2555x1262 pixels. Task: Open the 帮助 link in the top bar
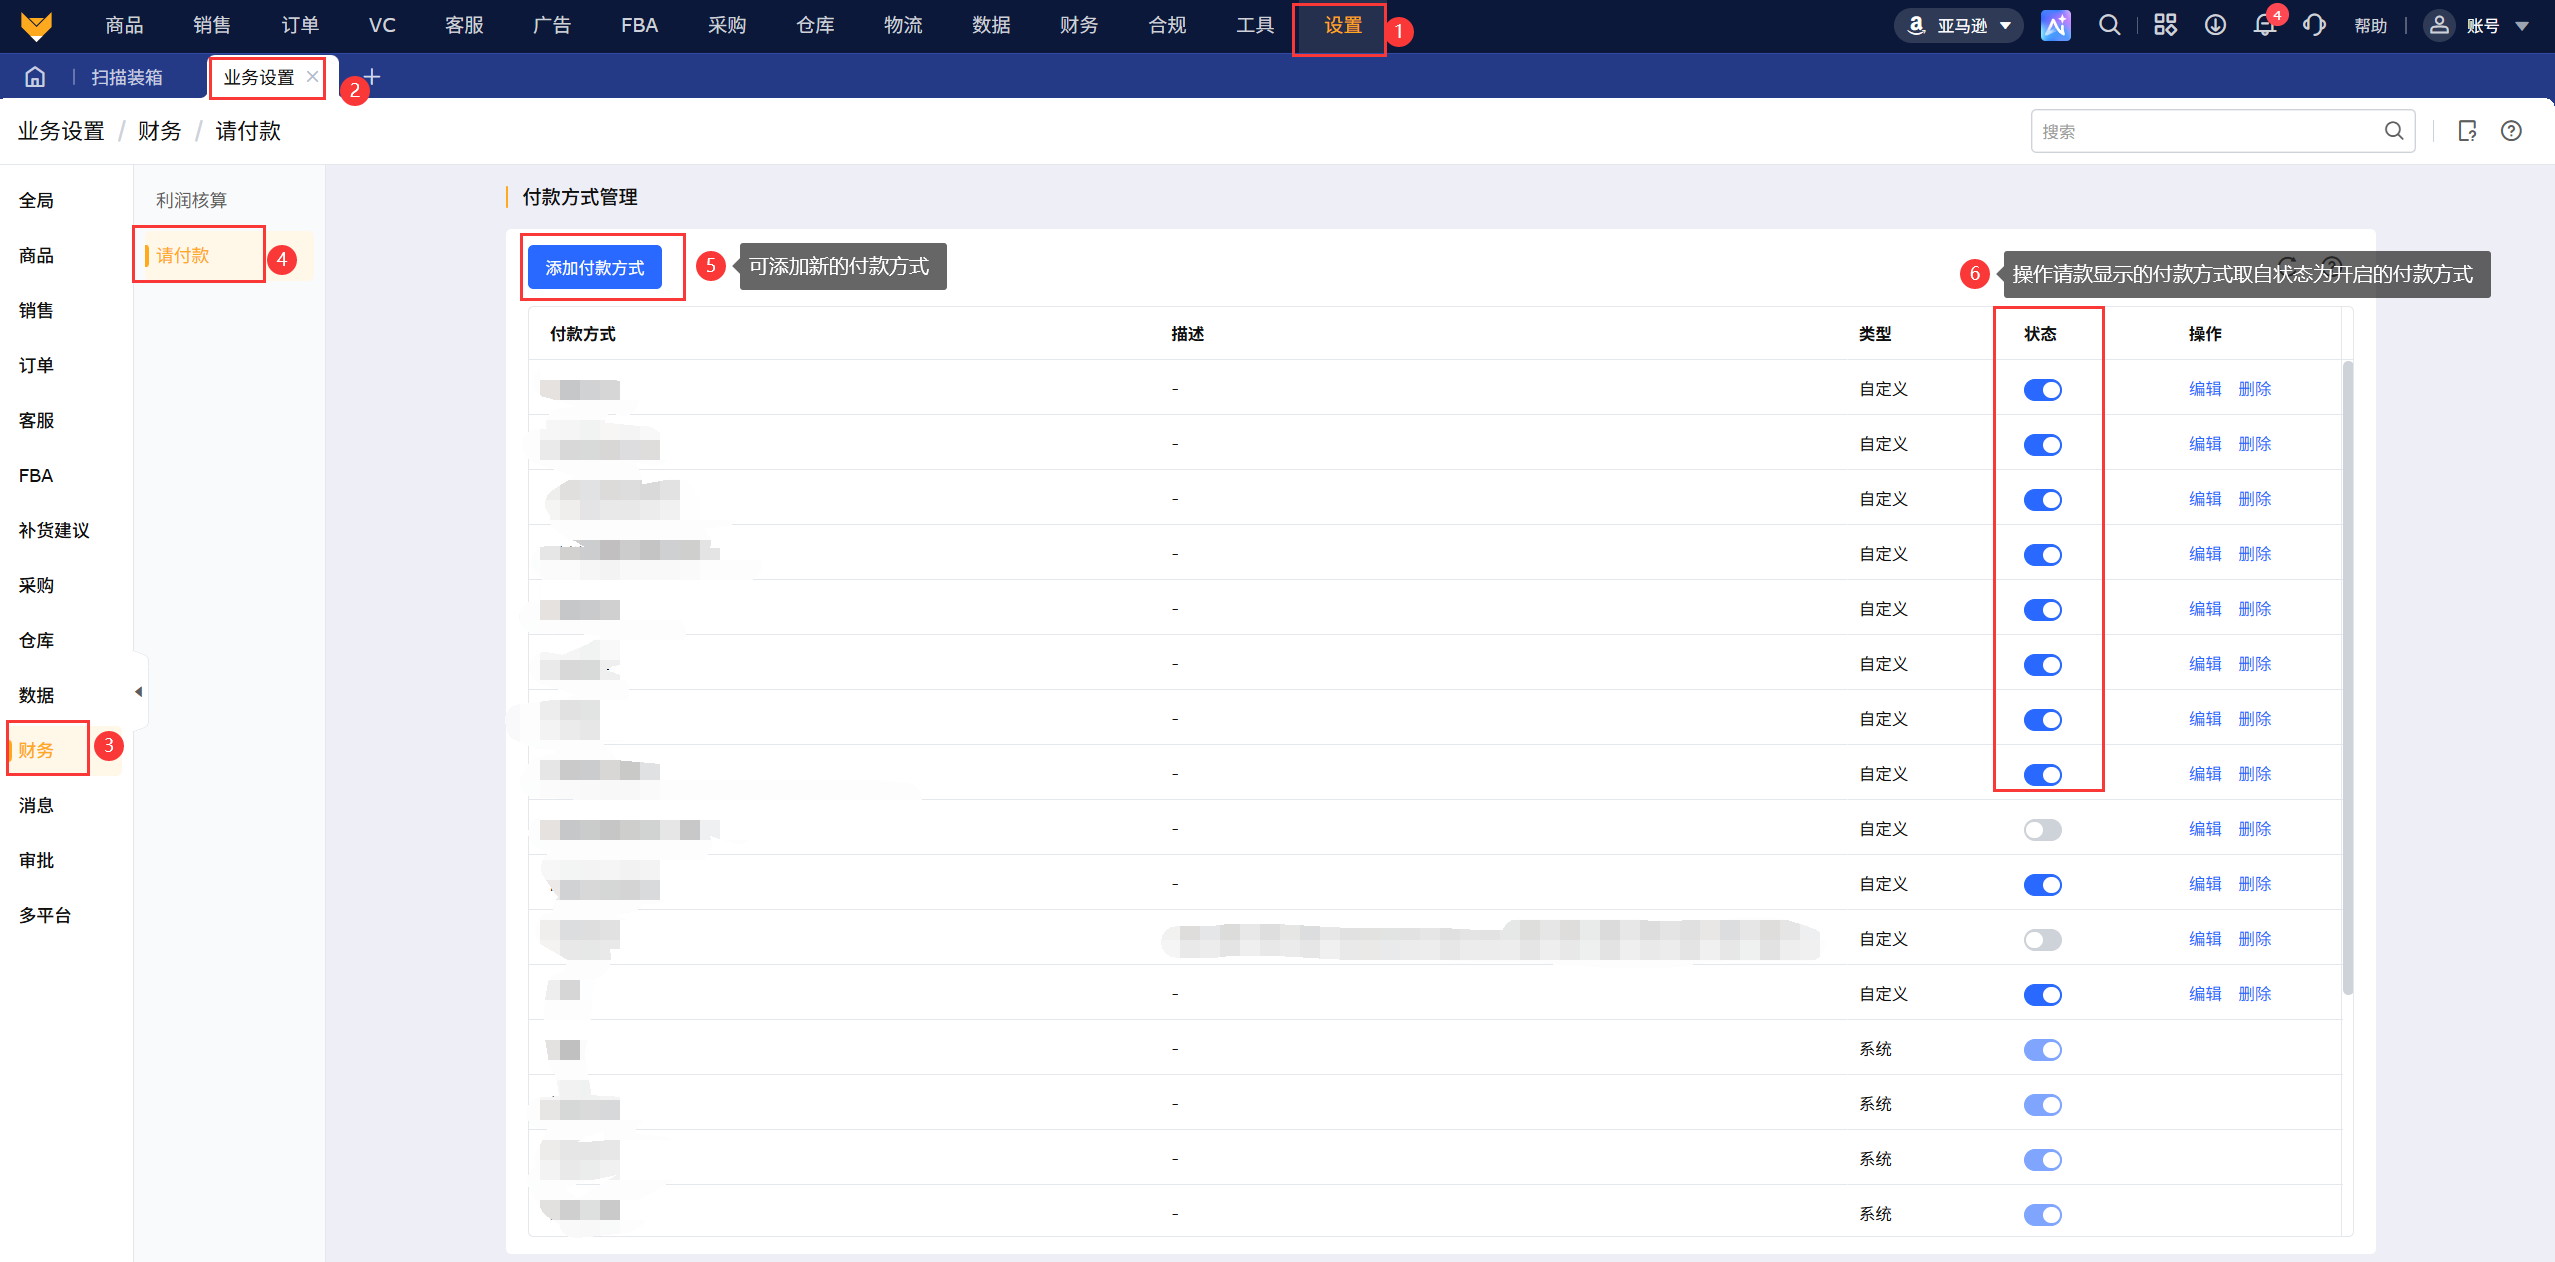pyautogui.click(x=2370, y=26)
